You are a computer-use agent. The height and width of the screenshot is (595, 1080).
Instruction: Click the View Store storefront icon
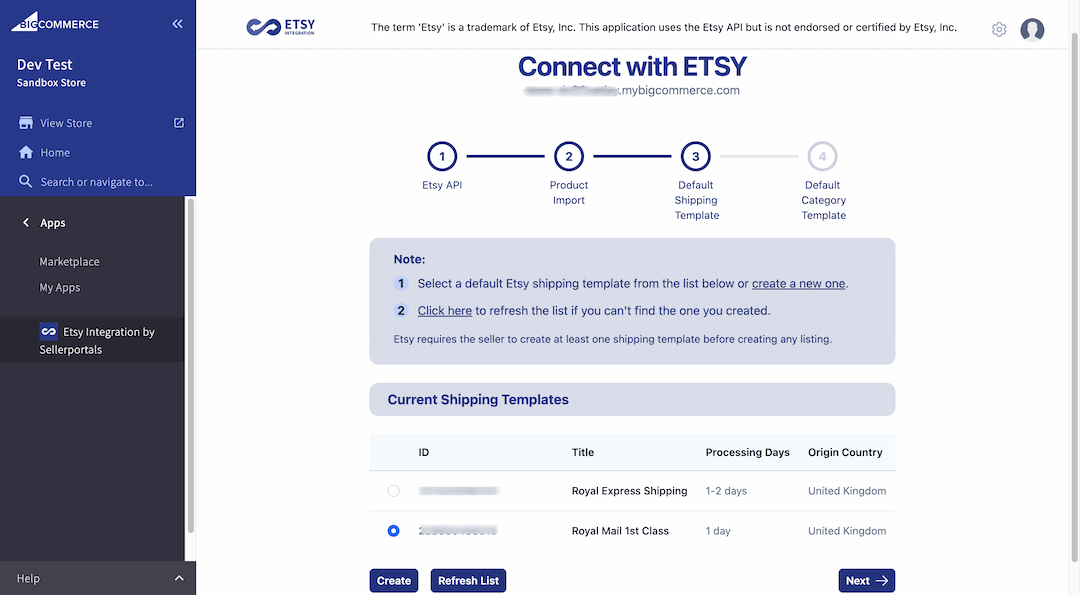[26, 123]
